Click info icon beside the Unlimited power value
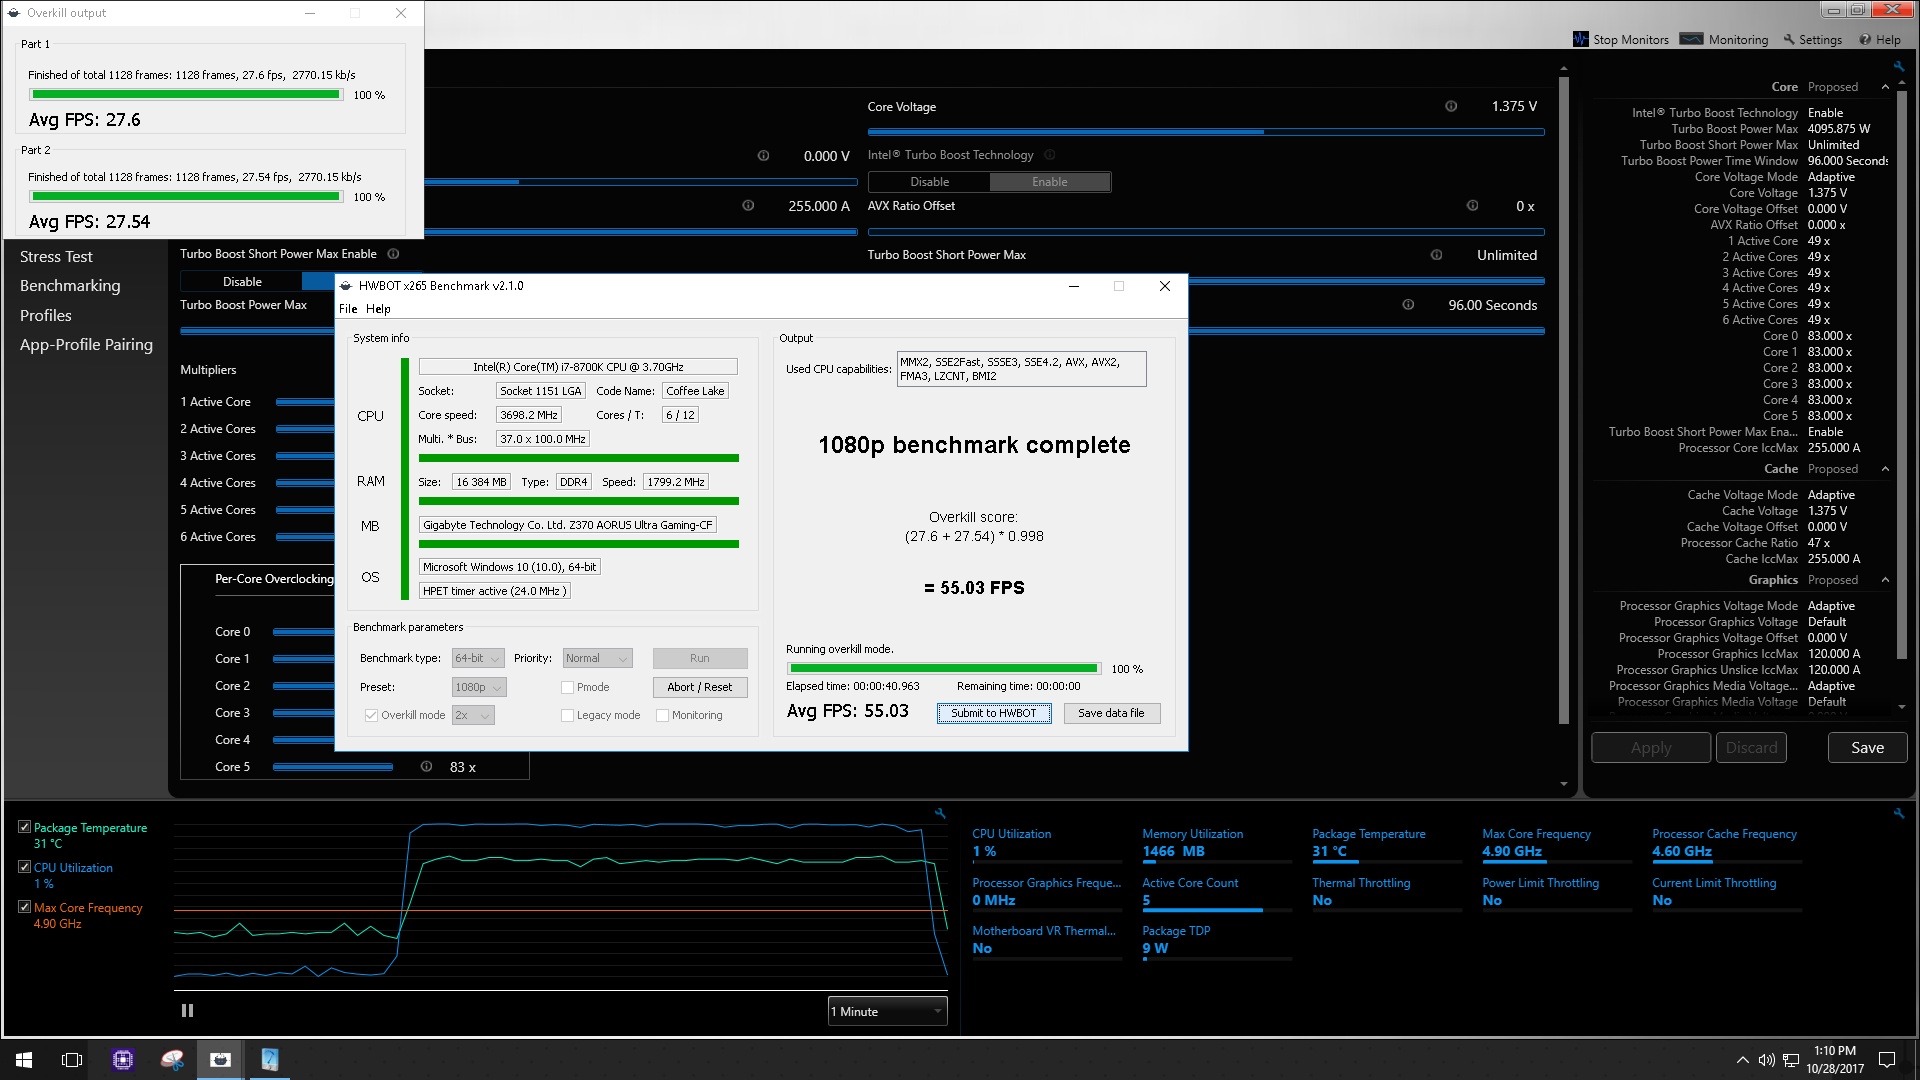The width and height of the screenshot is (1920, 1080). pyautogui.click(x=1436, y=255)
